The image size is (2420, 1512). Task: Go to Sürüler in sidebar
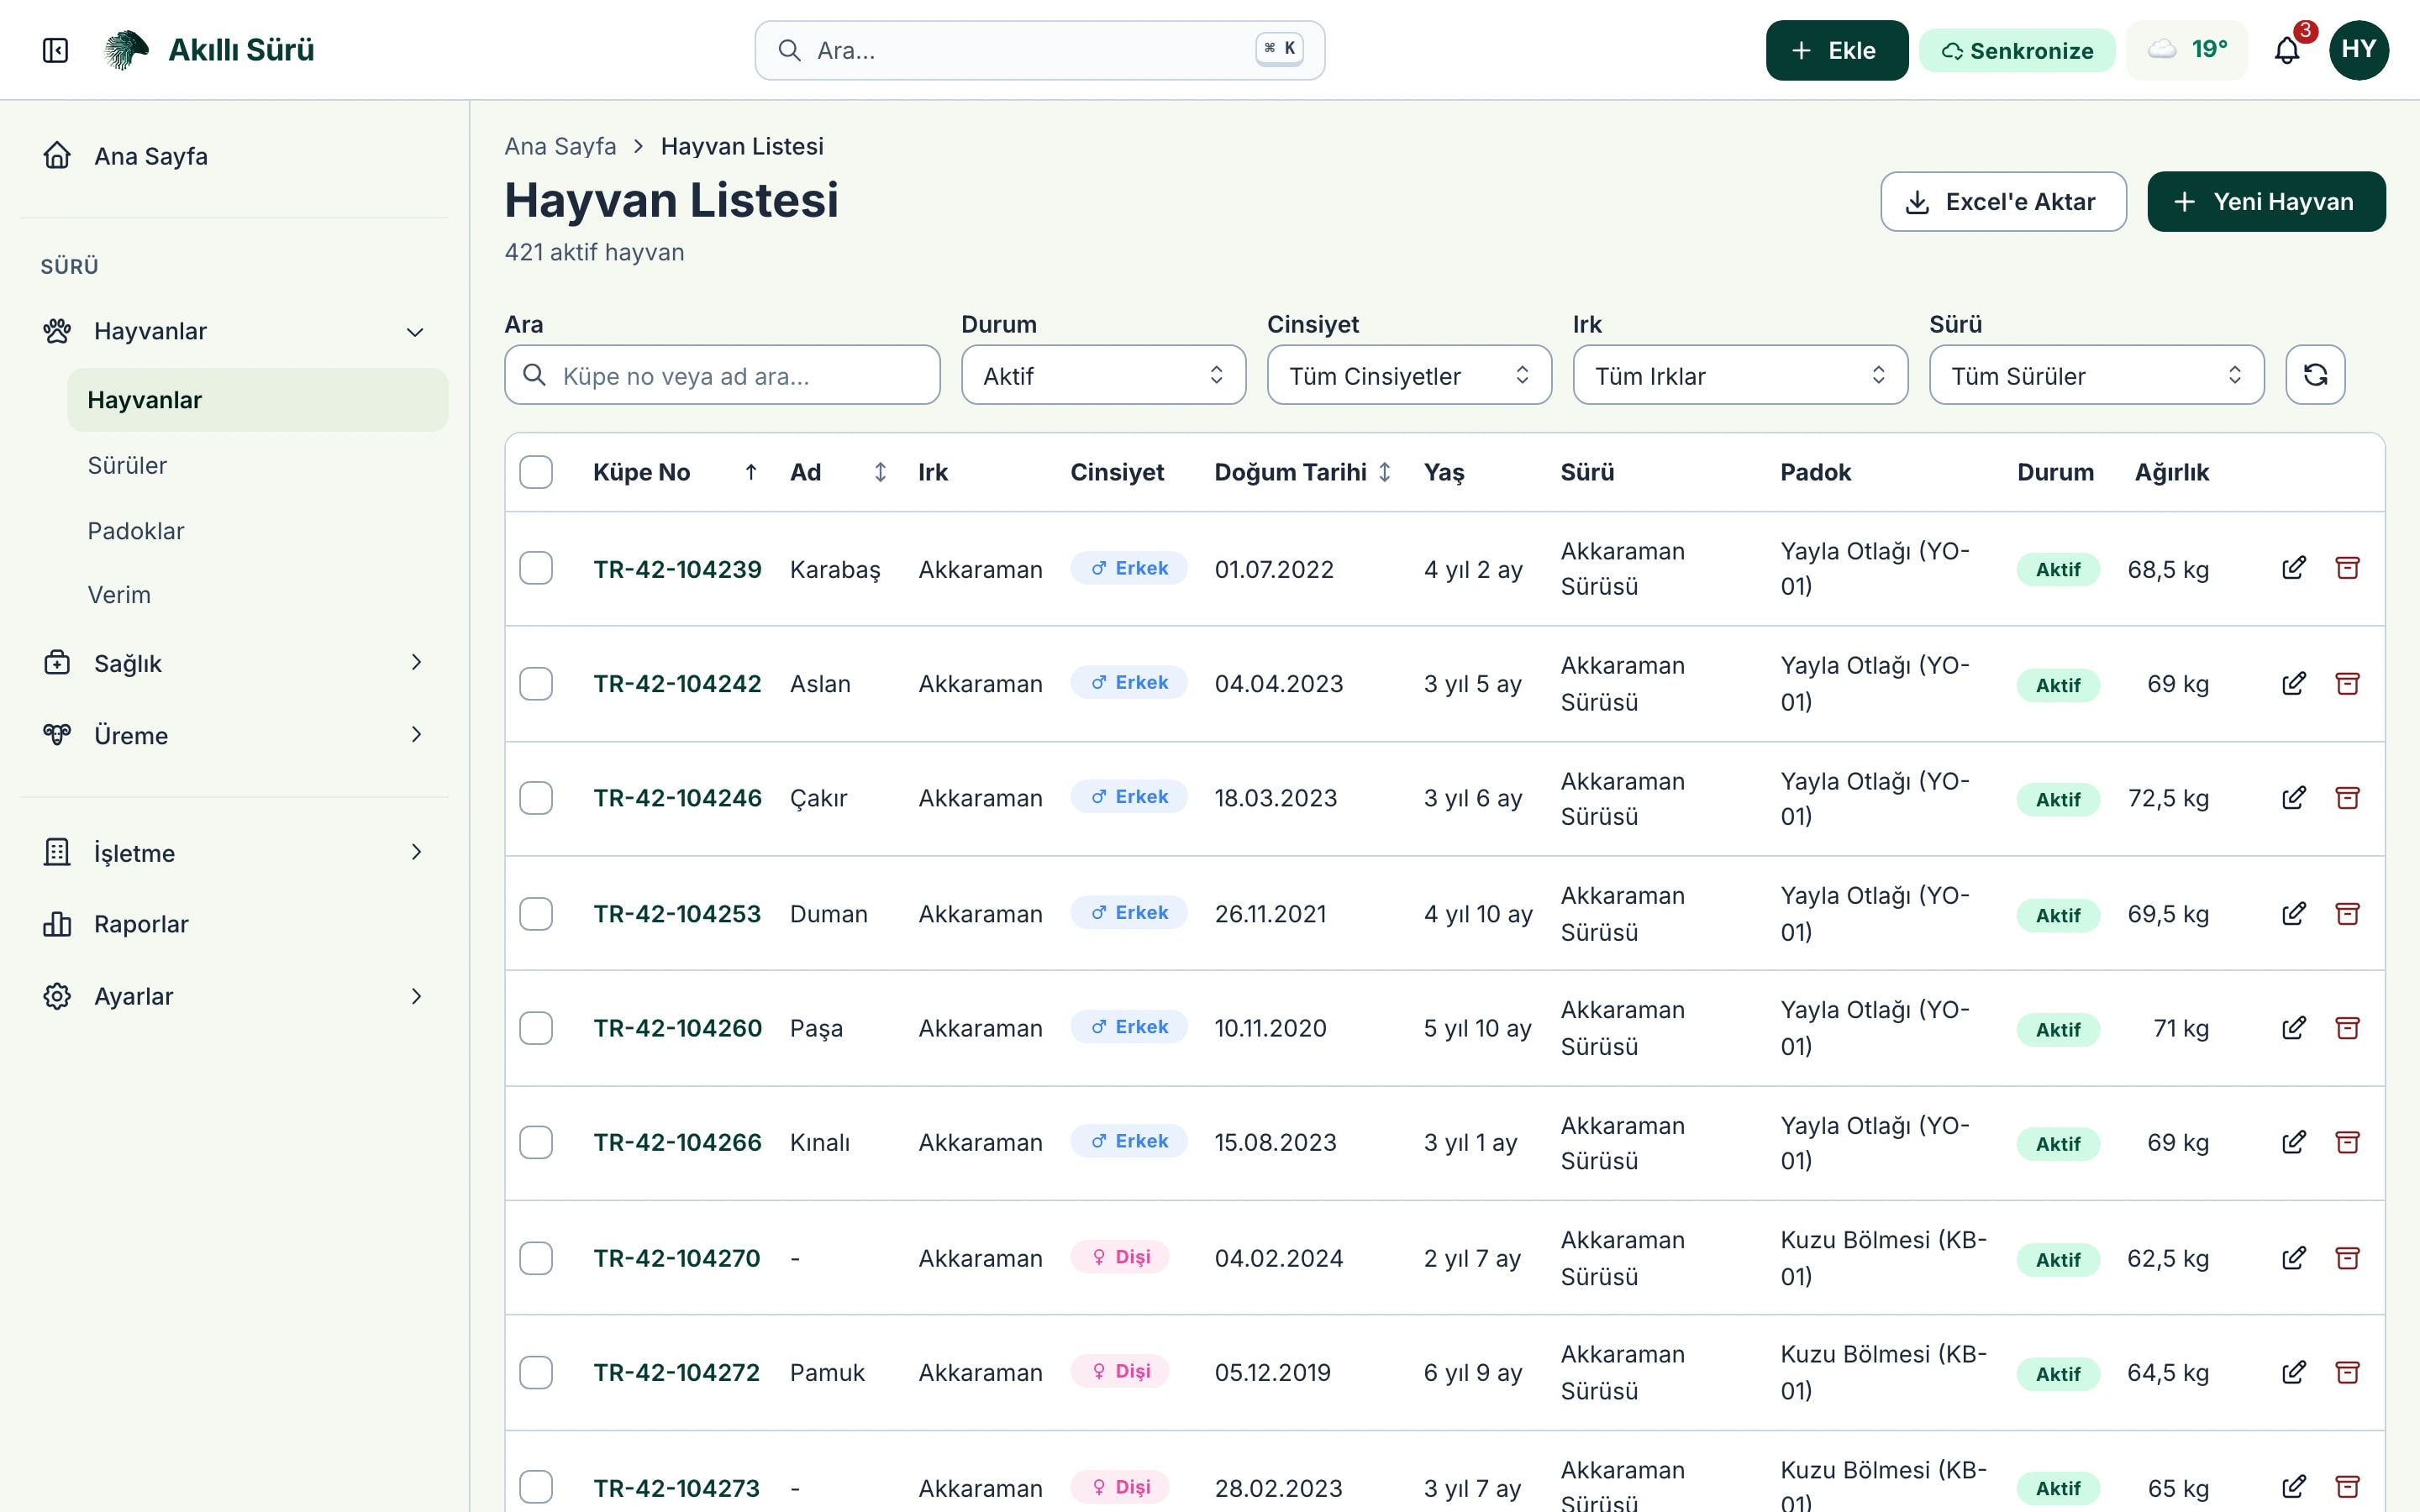(x=127, y=465)
